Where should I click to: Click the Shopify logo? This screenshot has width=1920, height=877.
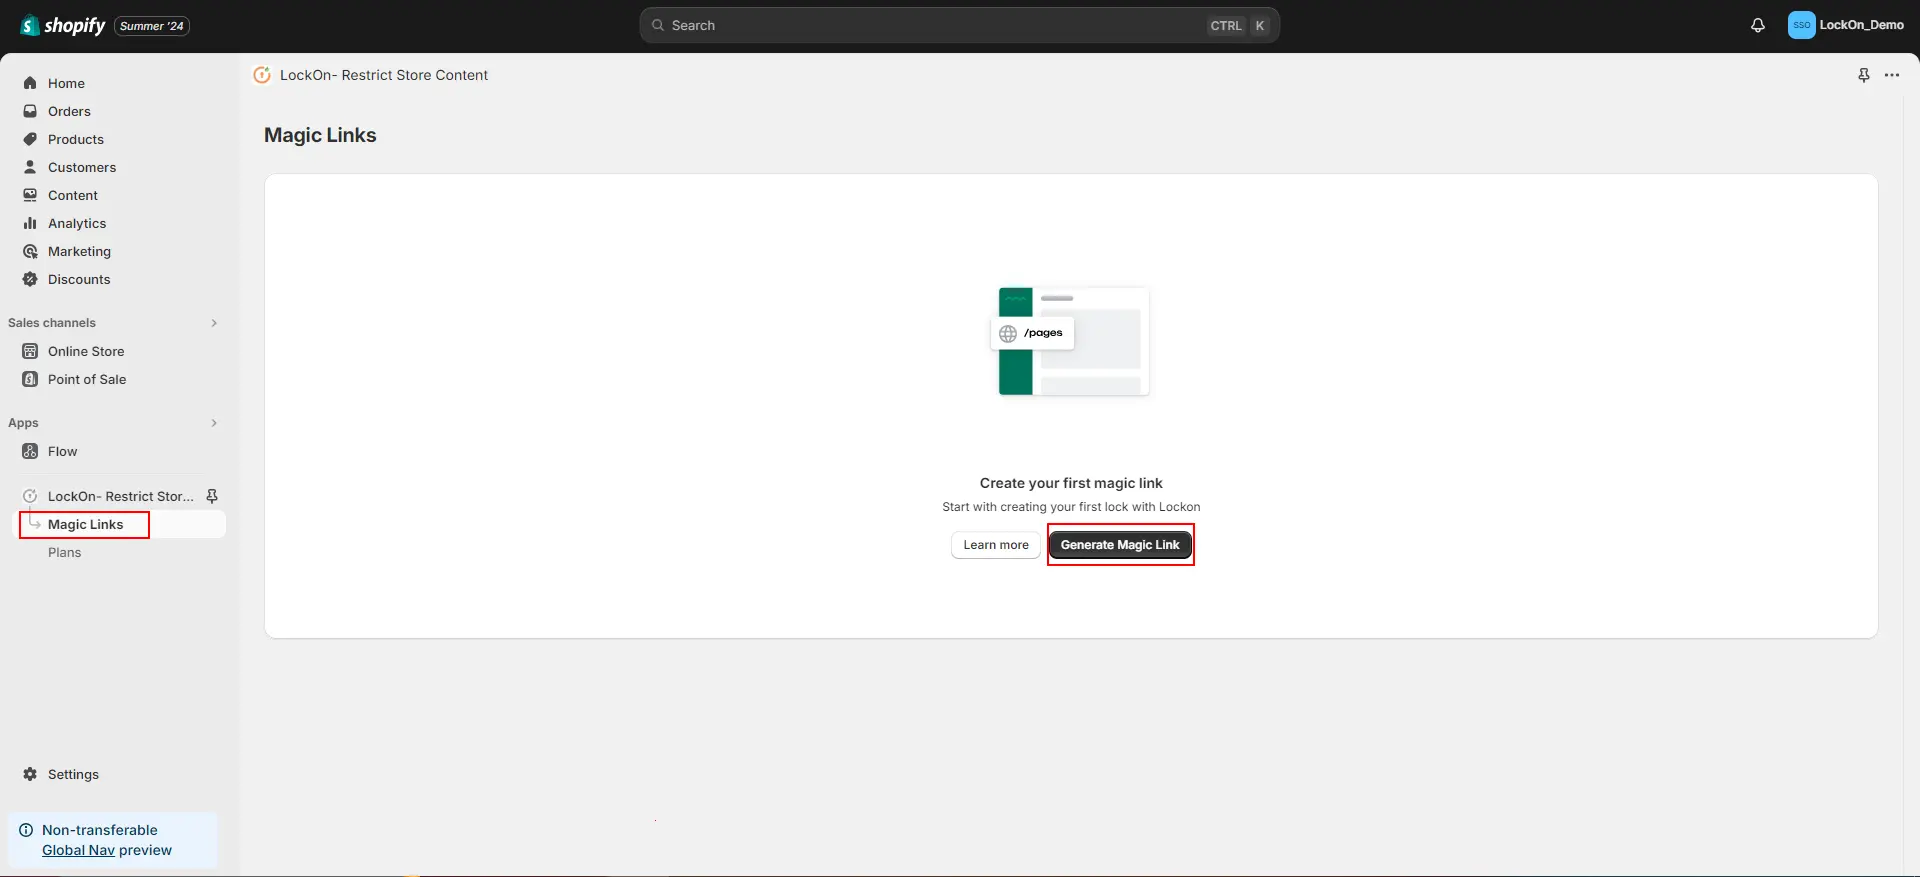[63, 25]
